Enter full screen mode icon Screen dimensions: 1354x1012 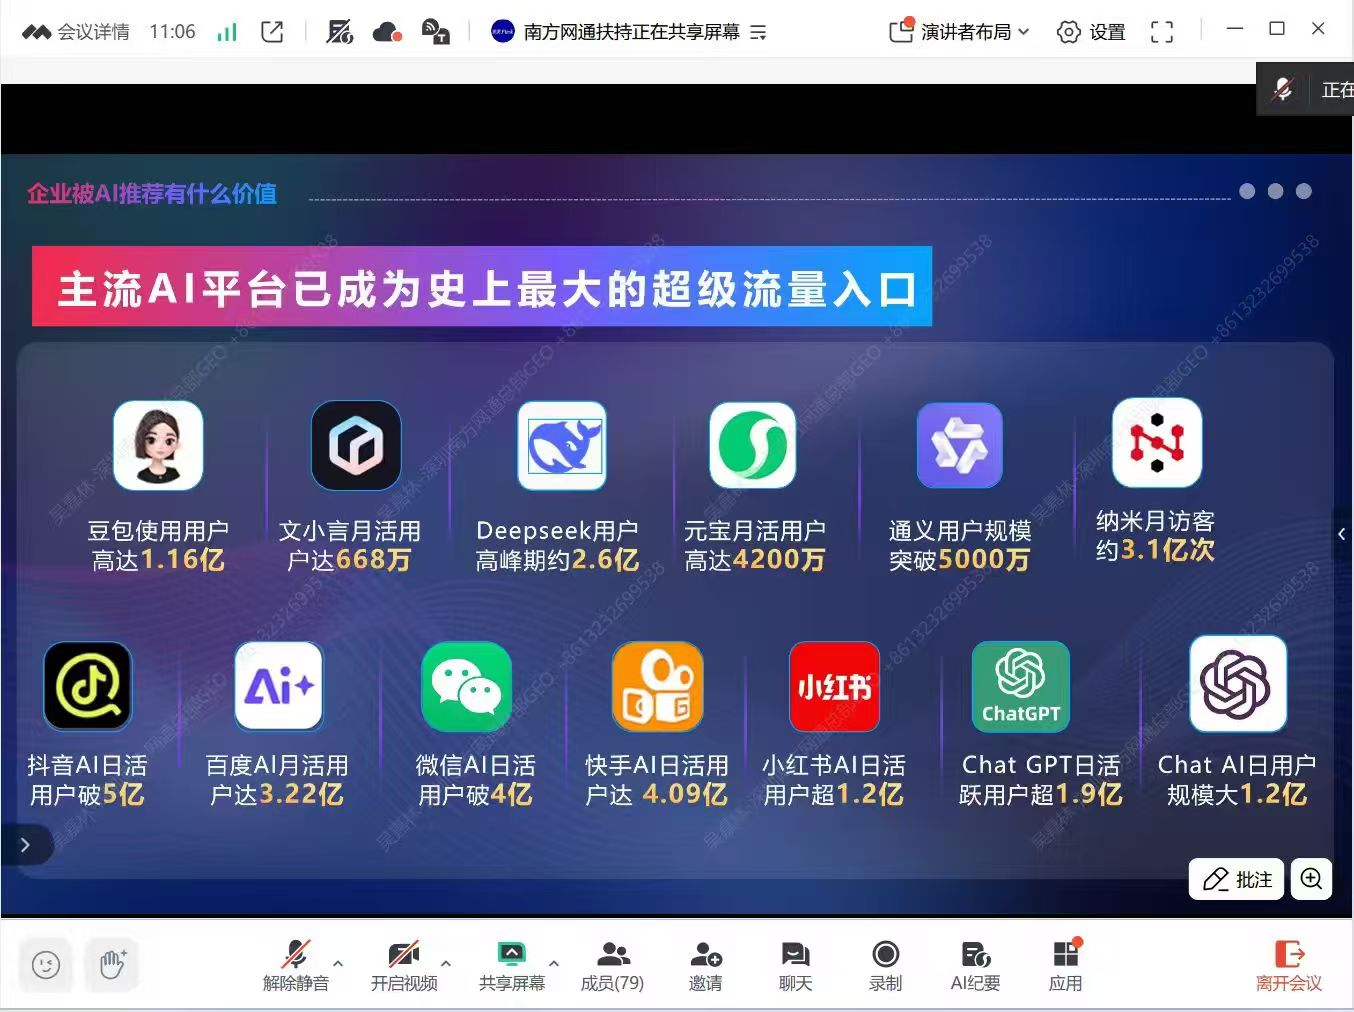pyautogui.click(x=1161, y=32)
